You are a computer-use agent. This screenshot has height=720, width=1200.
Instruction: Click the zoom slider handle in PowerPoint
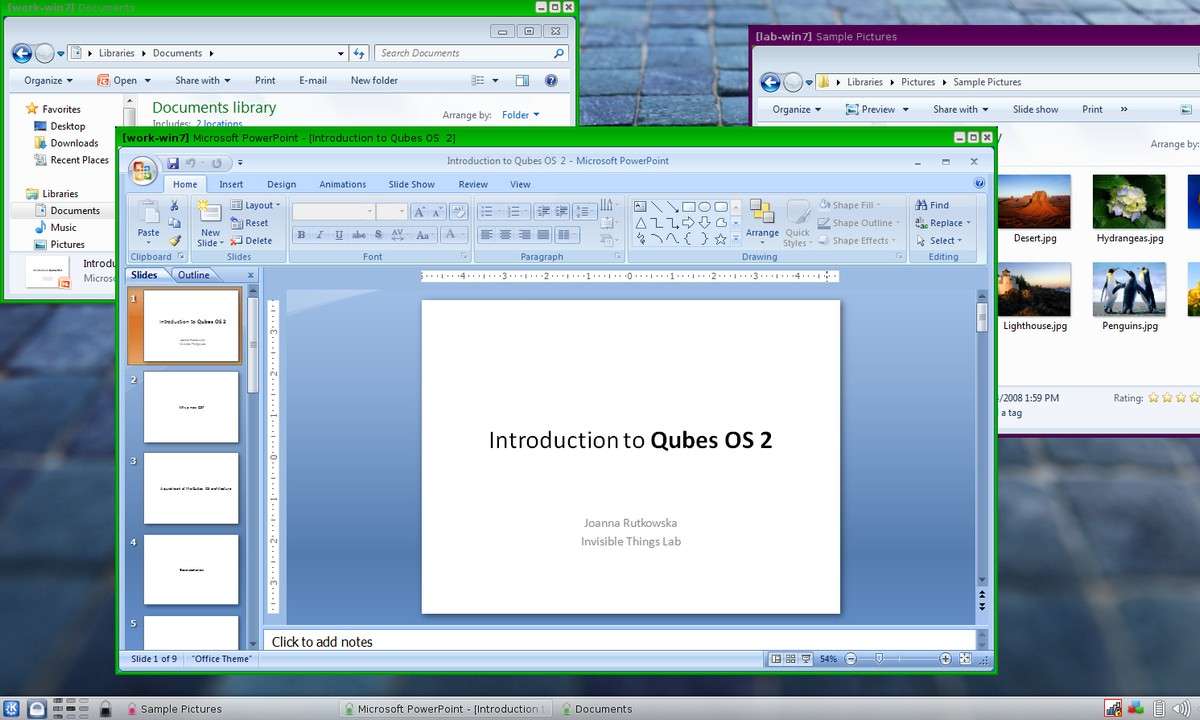point(879,659)
